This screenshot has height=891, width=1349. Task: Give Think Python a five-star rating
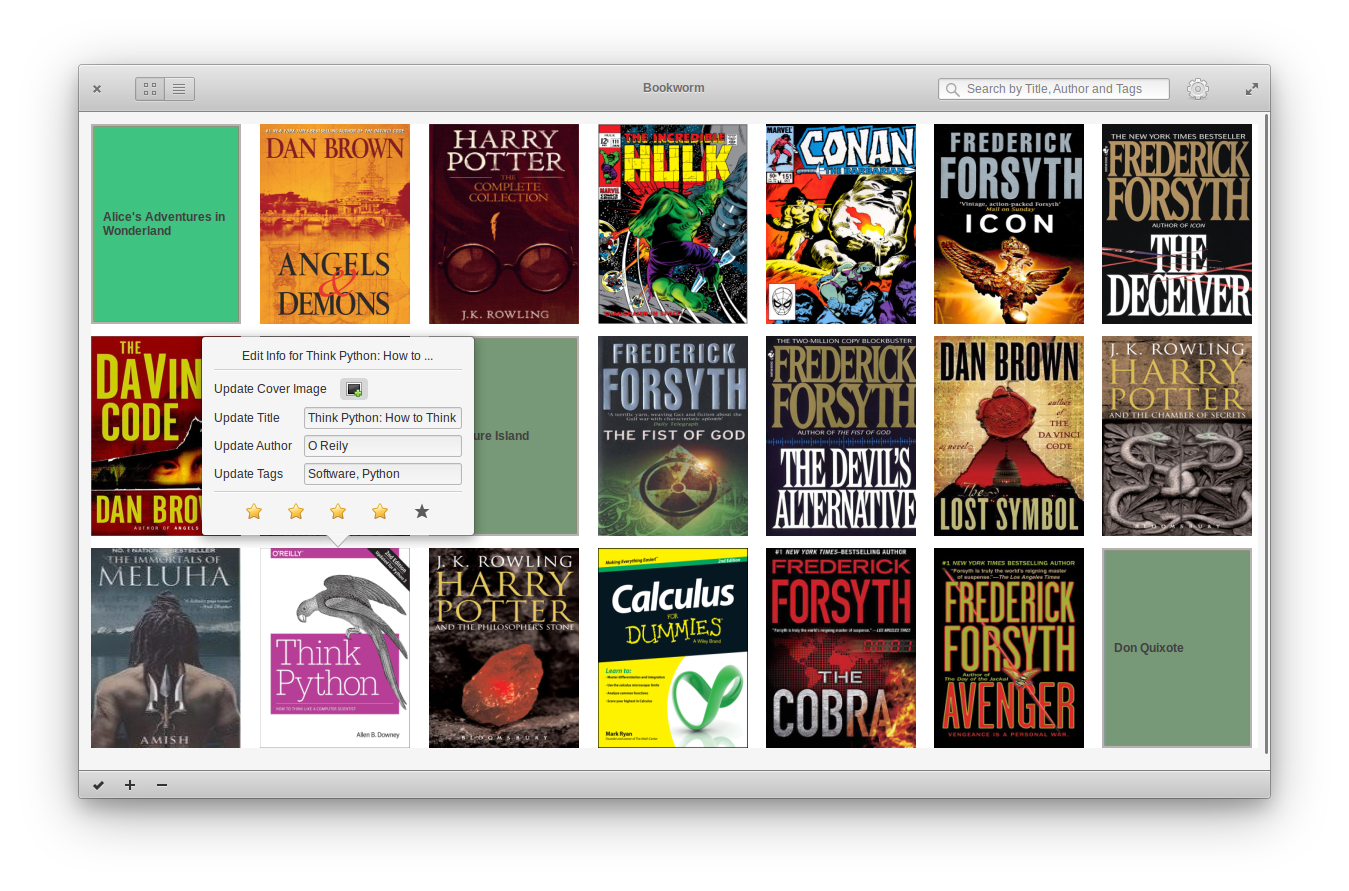(x=422, y=511)
